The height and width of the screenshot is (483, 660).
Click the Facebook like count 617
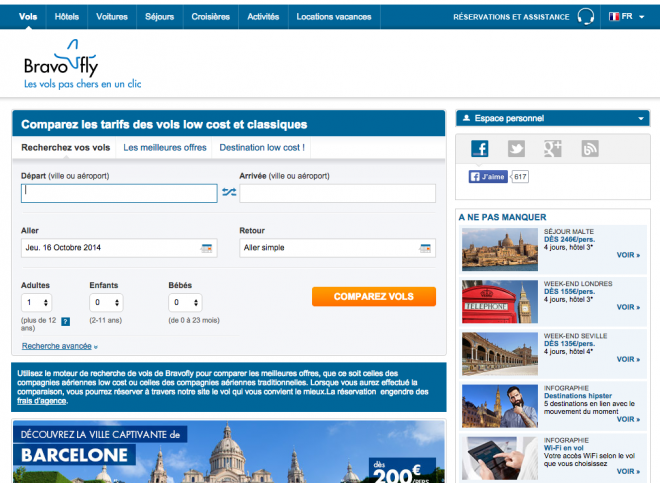click(520, 177)
